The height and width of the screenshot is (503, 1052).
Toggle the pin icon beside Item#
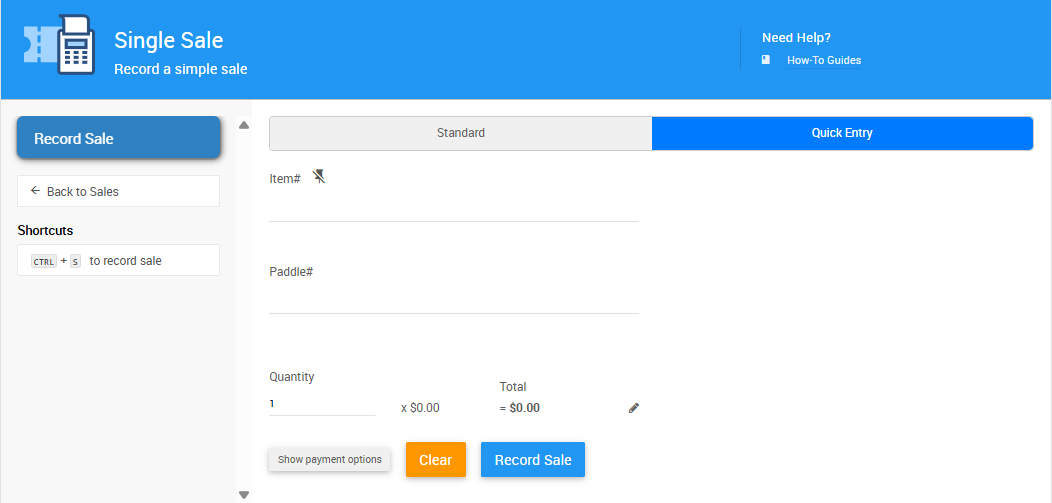coord(319,177)
